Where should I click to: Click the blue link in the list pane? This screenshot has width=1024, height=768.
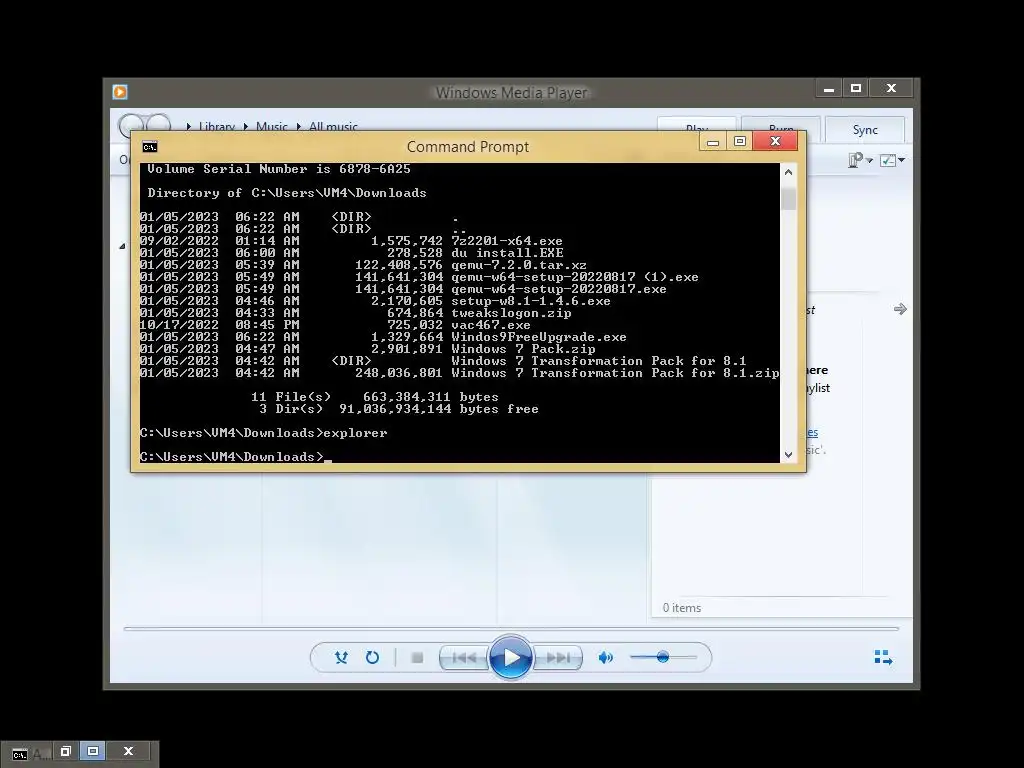(812, 432)
